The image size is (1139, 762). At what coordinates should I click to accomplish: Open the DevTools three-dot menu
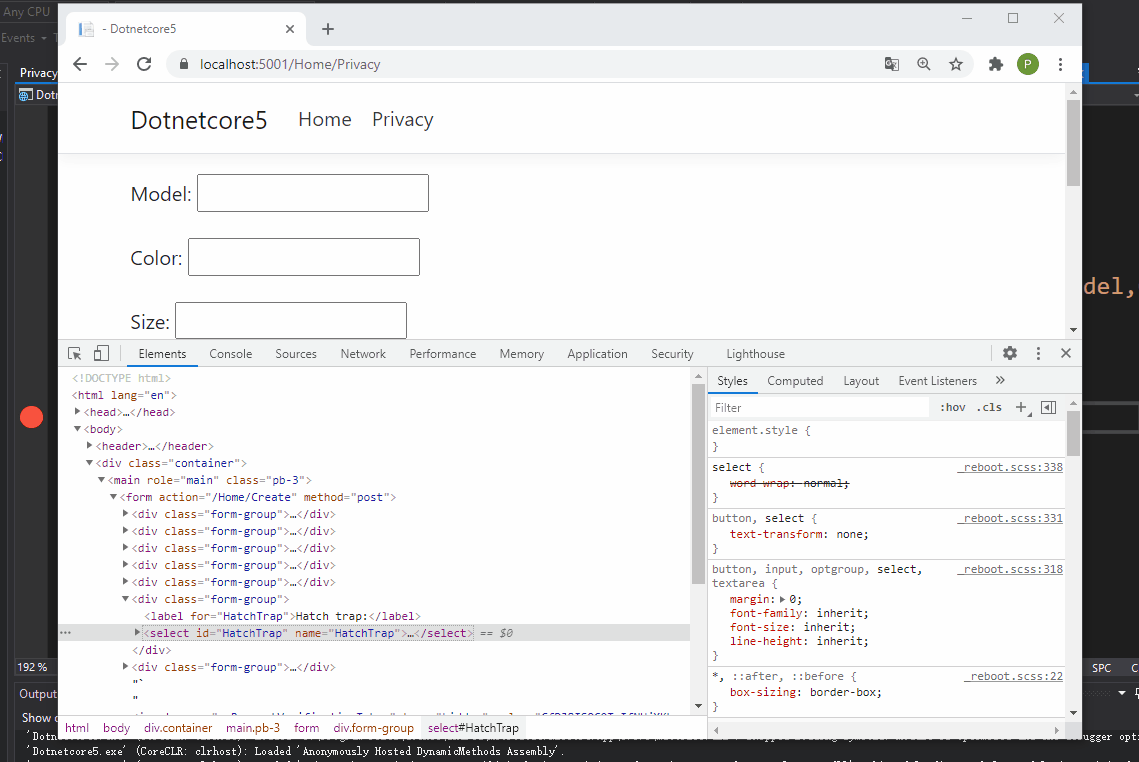1038,353
